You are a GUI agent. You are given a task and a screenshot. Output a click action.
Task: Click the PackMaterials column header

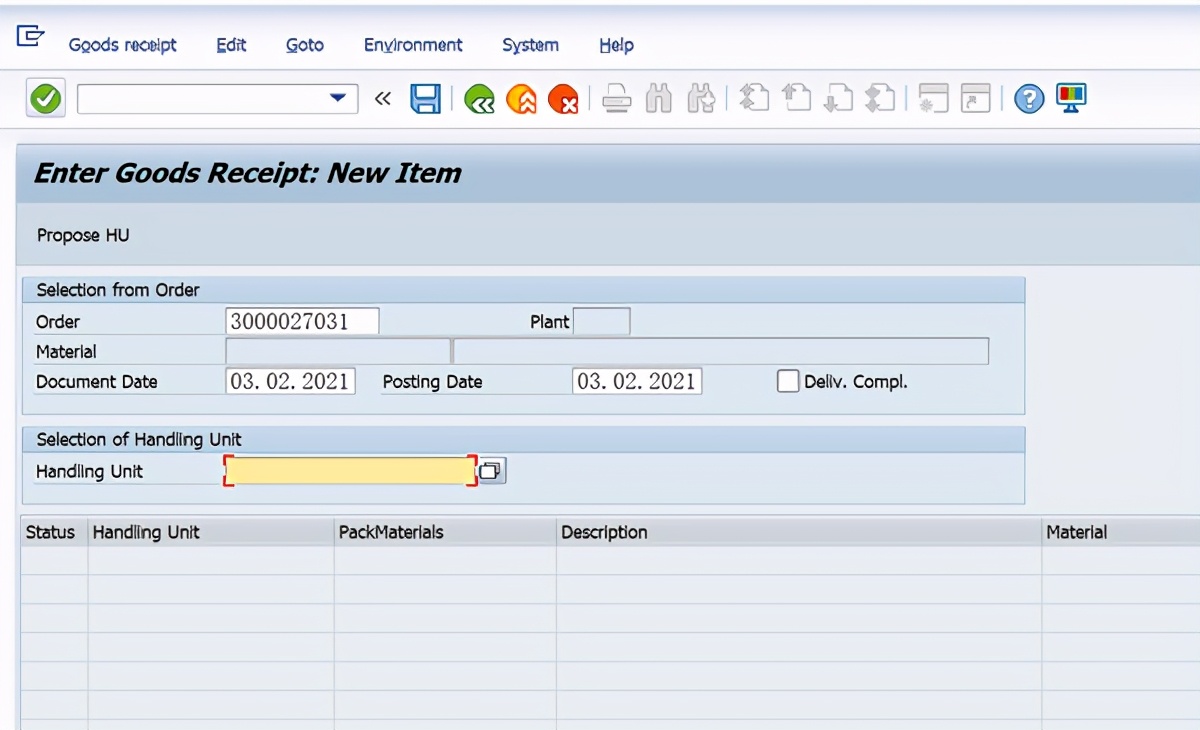445,532
